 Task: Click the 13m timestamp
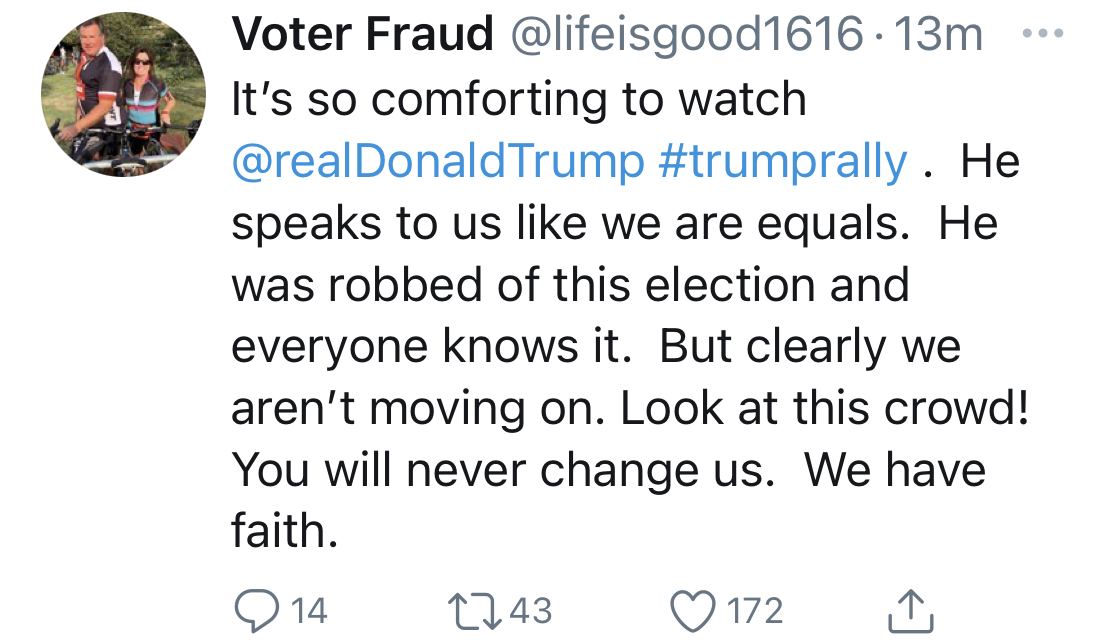940,37
